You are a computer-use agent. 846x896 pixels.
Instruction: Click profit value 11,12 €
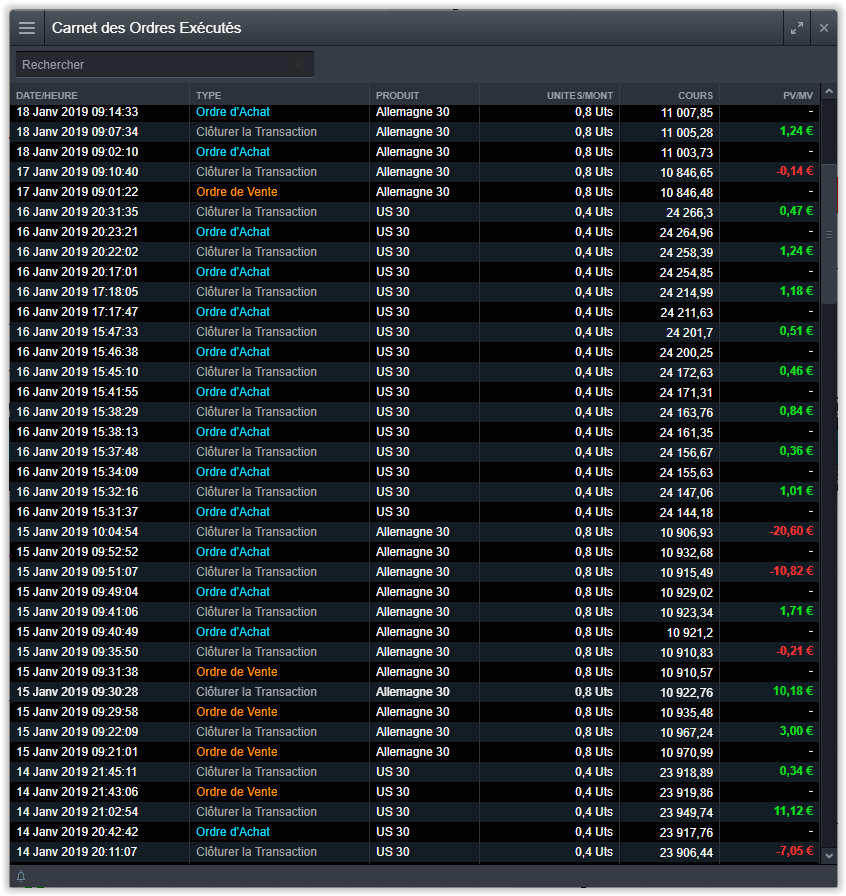(x=793, y=811)
